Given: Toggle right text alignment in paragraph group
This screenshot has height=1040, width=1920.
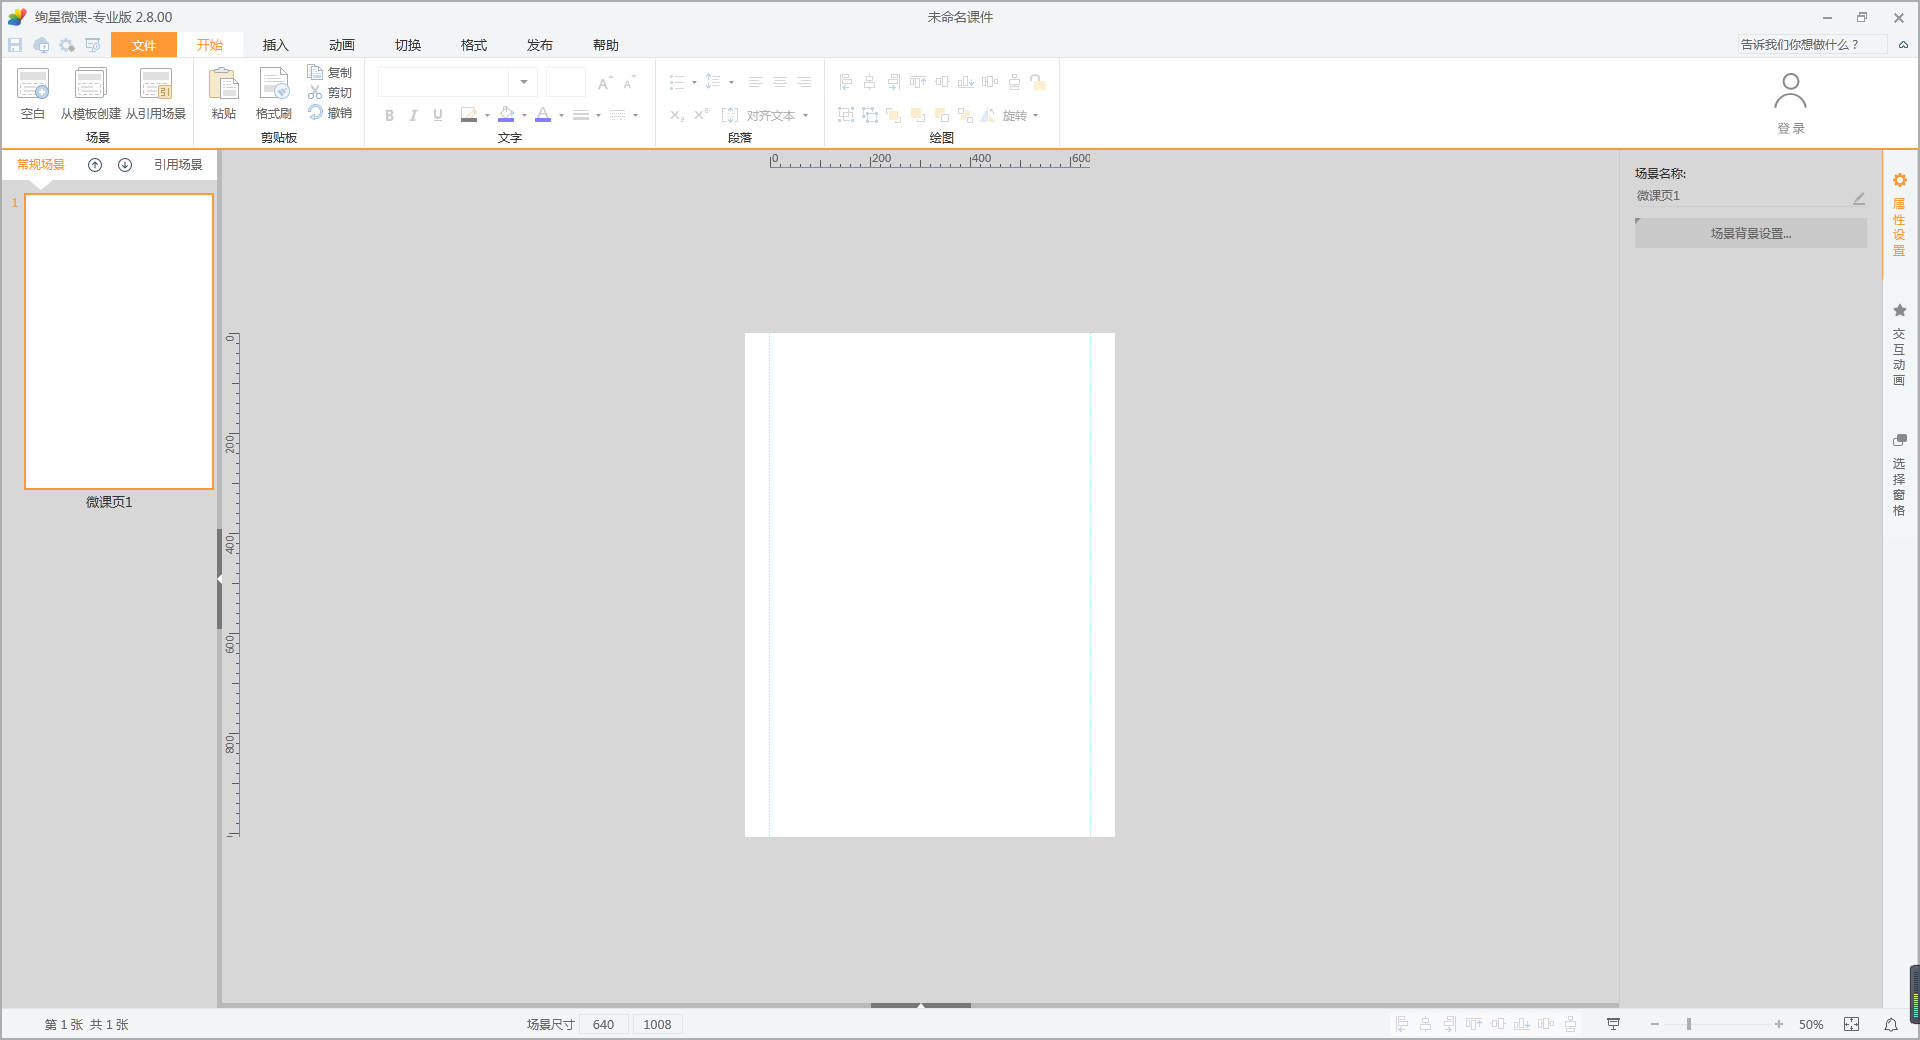Looking at the screenshot, I should point(804,82).
